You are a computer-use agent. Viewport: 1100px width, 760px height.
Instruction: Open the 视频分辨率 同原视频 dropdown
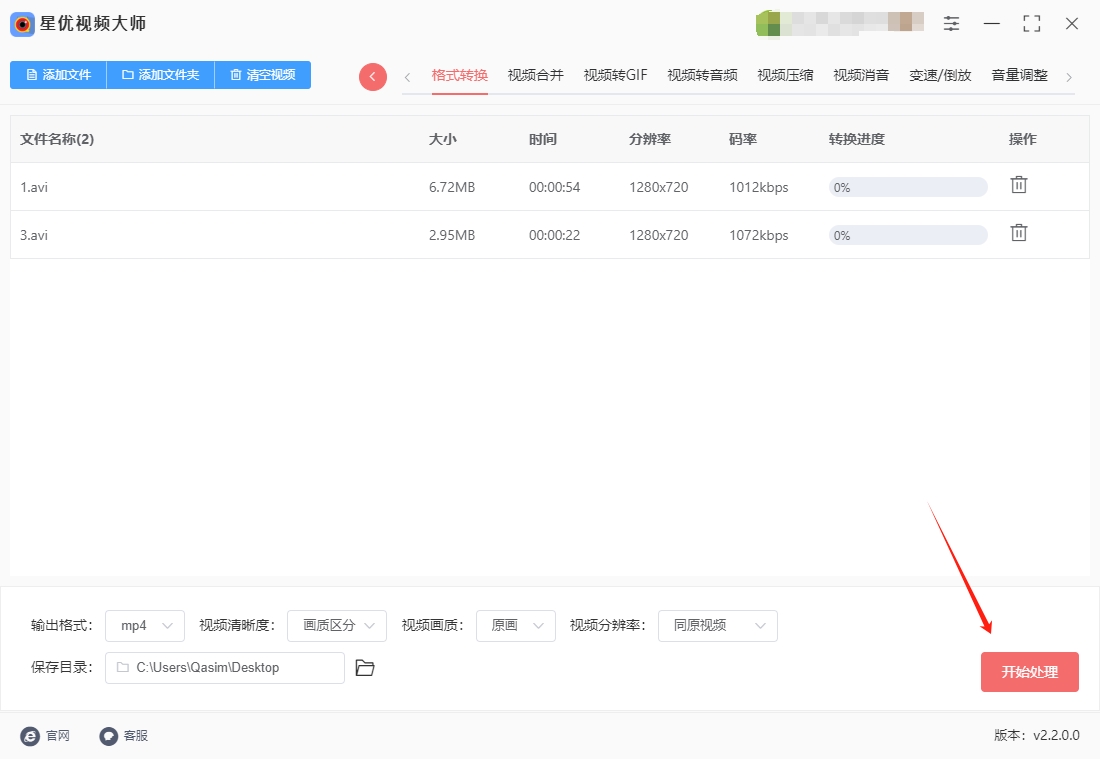(718, 625)
